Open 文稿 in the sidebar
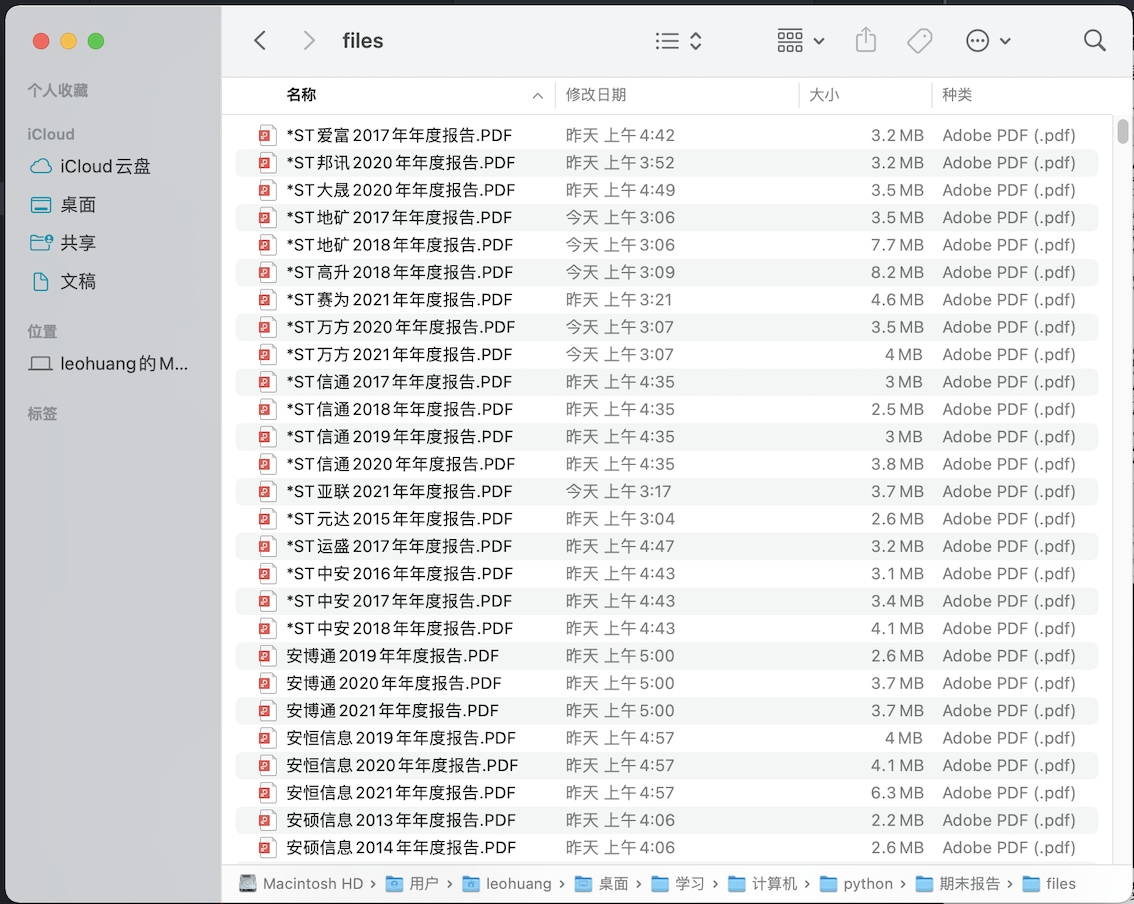The image size is (1134, 904). pos(78,281)
